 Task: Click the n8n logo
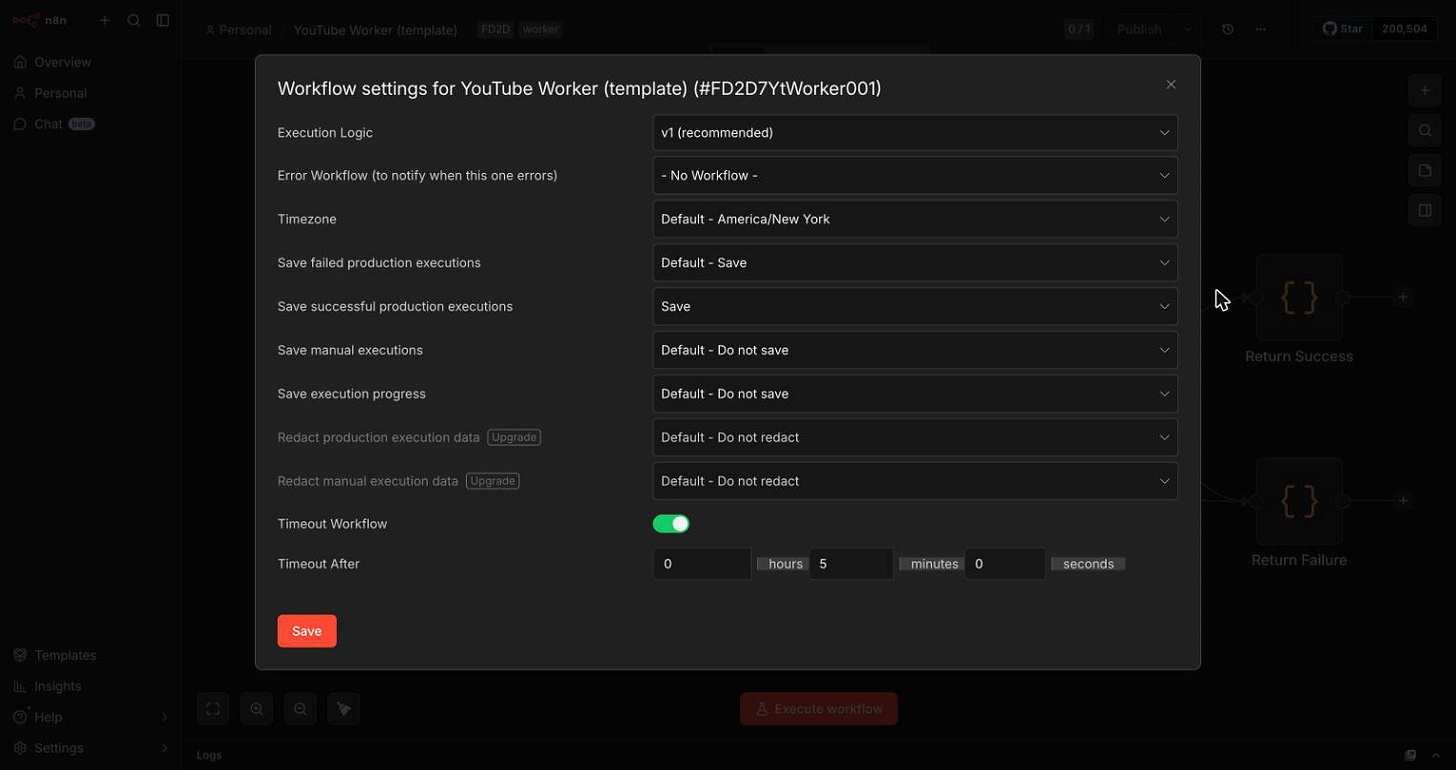click(40, 20)
